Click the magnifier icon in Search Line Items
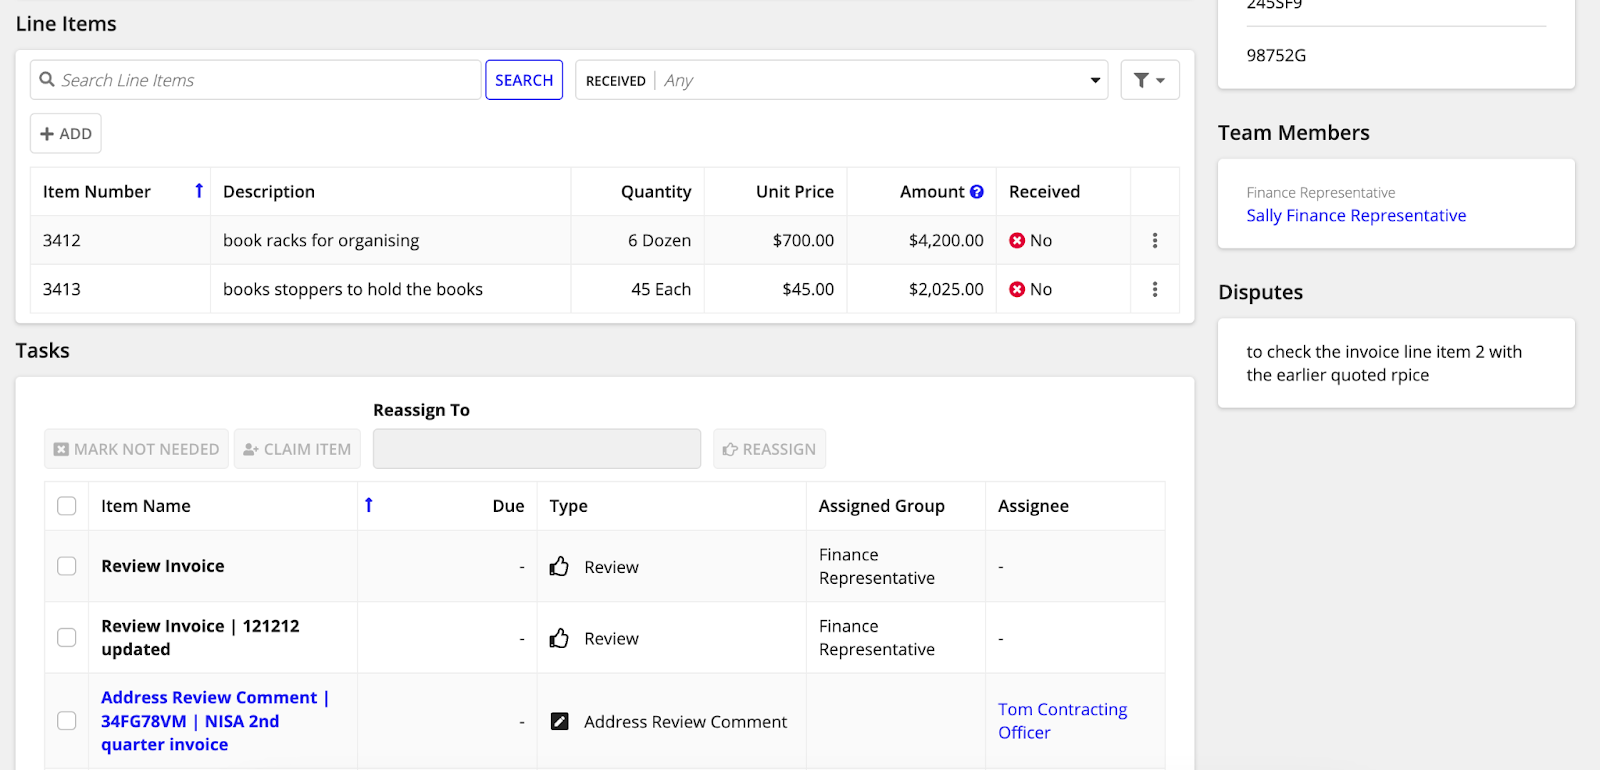Viewport: 1600px width, 770px height. point(47,79)
